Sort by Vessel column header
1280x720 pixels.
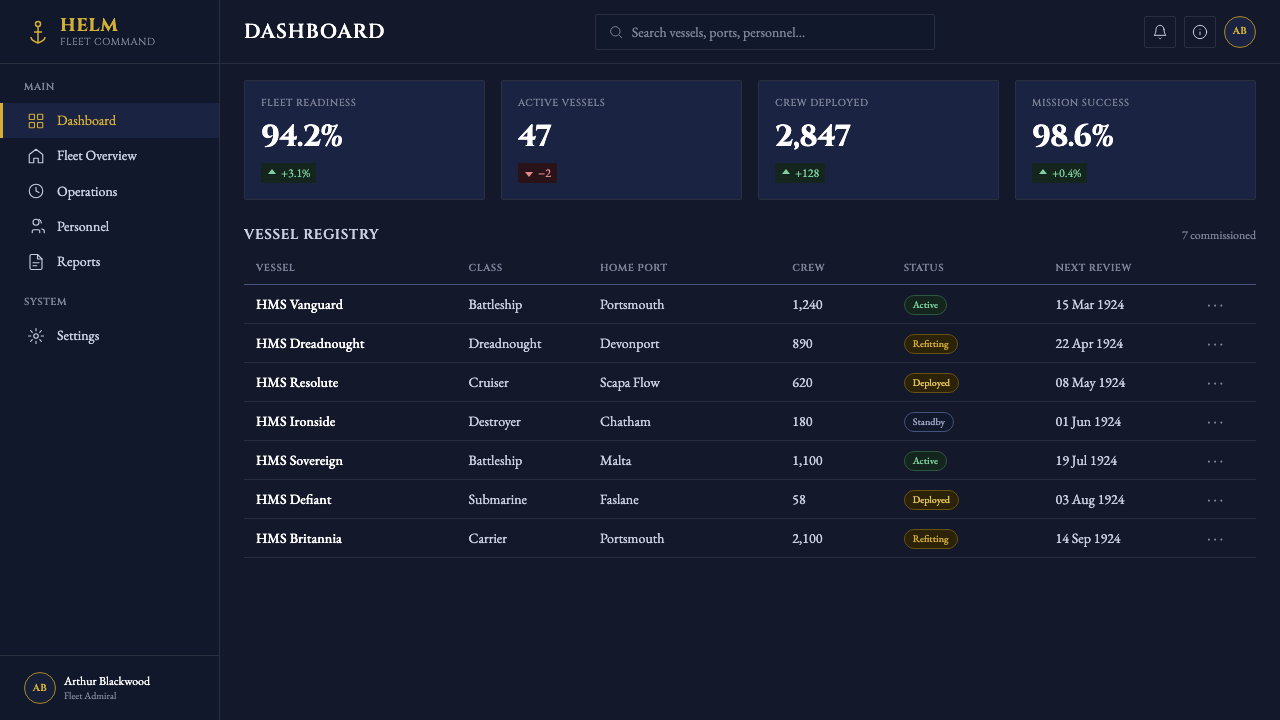[x=275, y=267]
